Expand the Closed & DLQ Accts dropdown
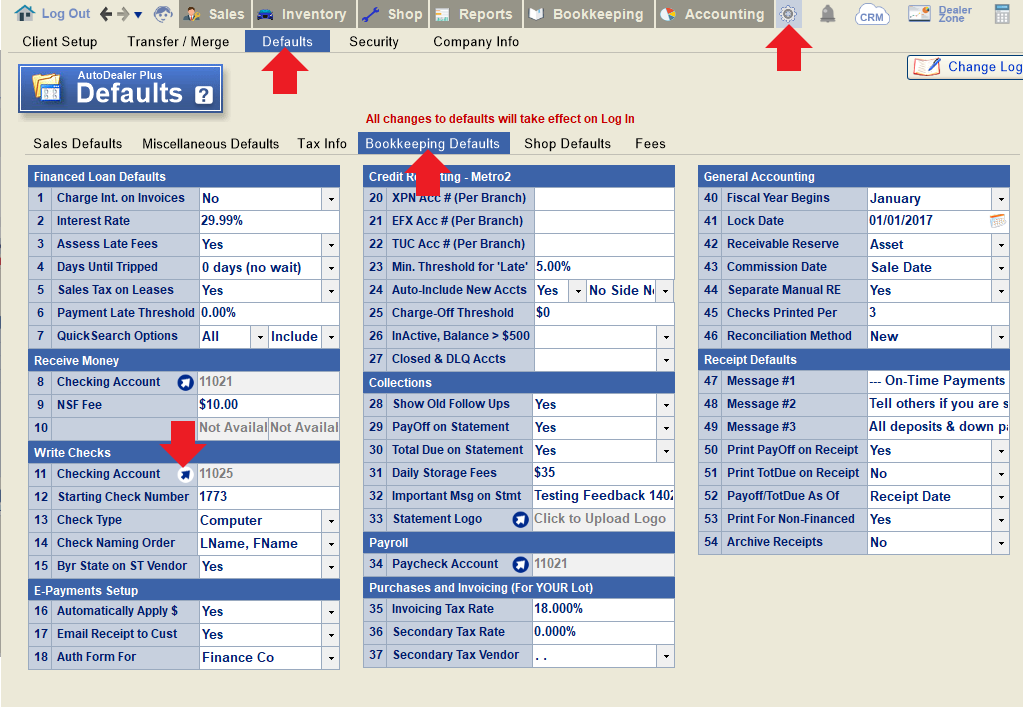 (665, 359)
